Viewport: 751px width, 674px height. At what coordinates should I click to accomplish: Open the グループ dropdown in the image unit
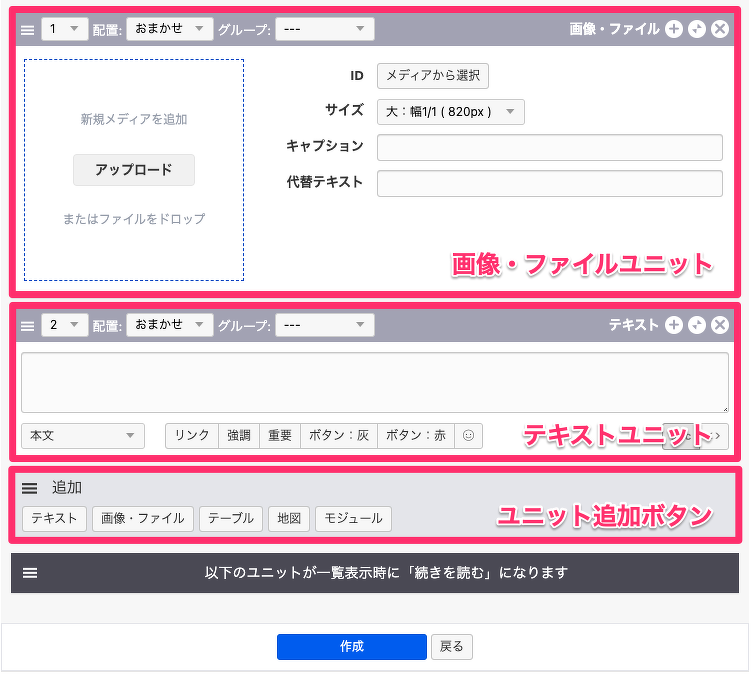tap(324, 29)
